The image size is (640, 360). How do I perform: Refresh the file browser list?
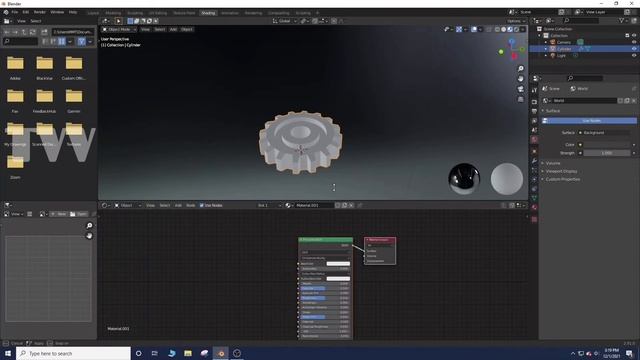(33, 31)
